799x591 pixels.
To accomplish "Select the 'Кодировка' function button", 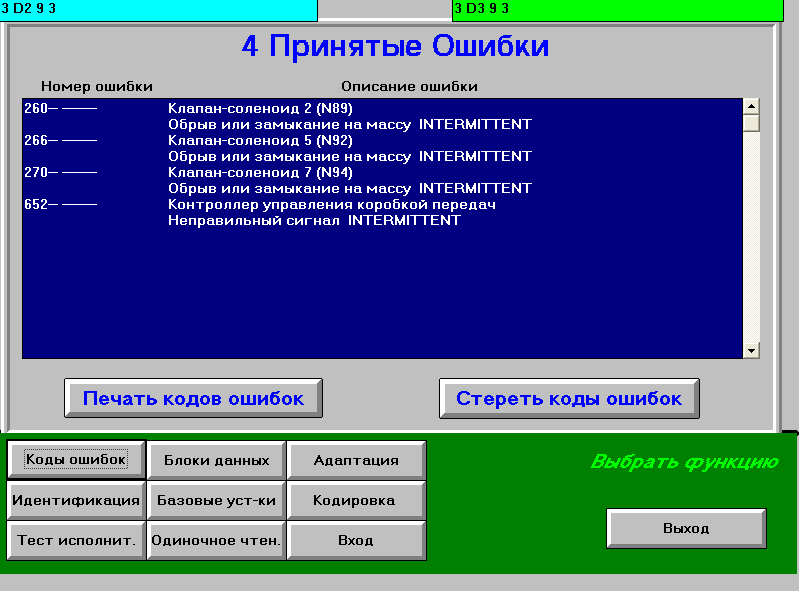I will (x=356, y=500).
